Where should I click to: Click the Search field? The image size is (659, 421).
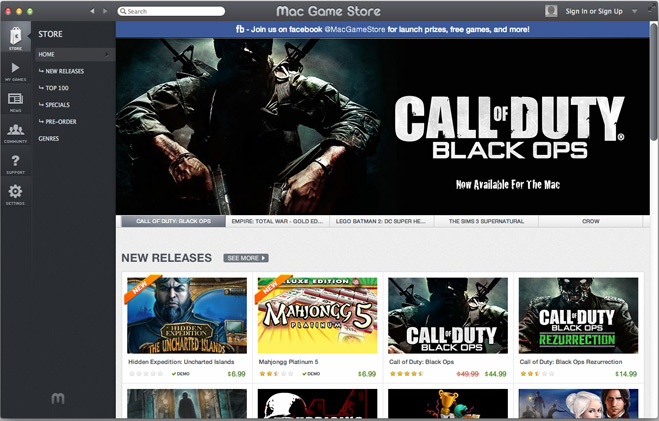click(171, 11)
